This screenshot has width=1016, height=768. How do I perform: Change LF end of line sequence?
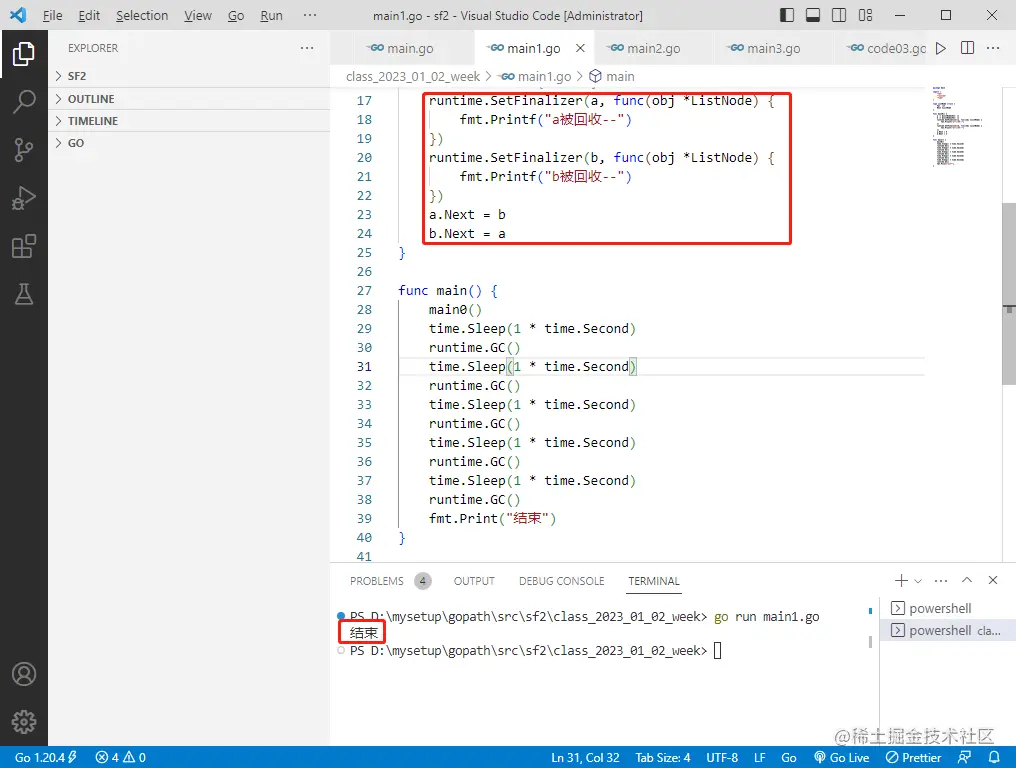[759, 757]
